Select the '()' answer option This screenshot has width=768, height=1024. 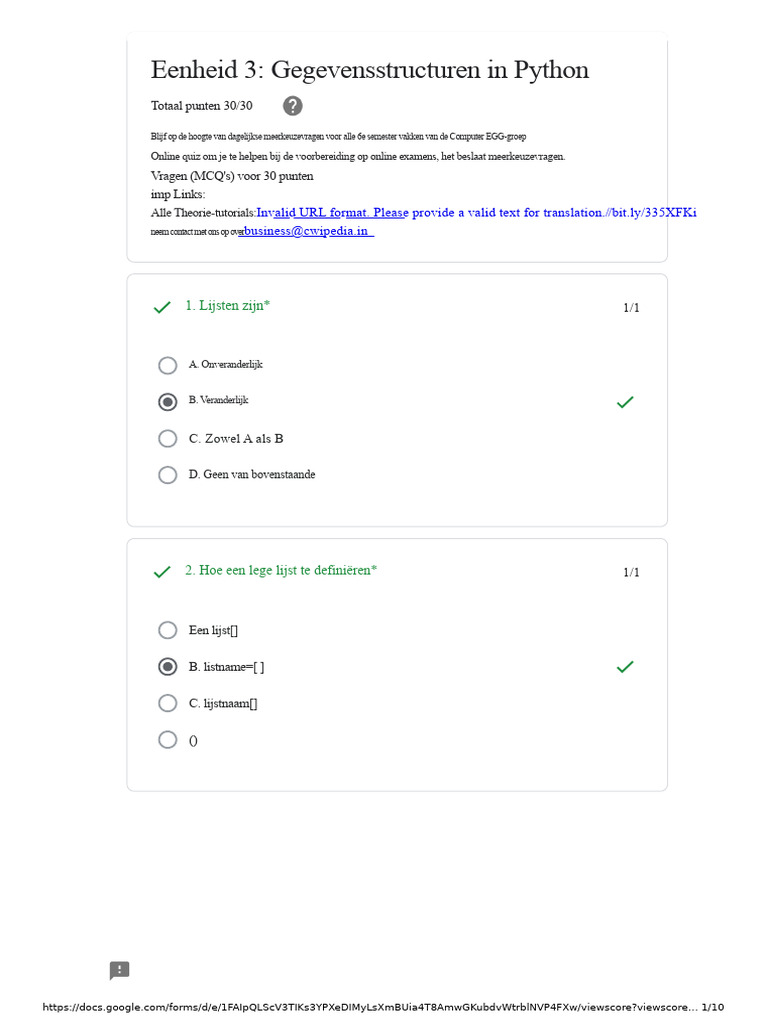[x=168, y=740]
